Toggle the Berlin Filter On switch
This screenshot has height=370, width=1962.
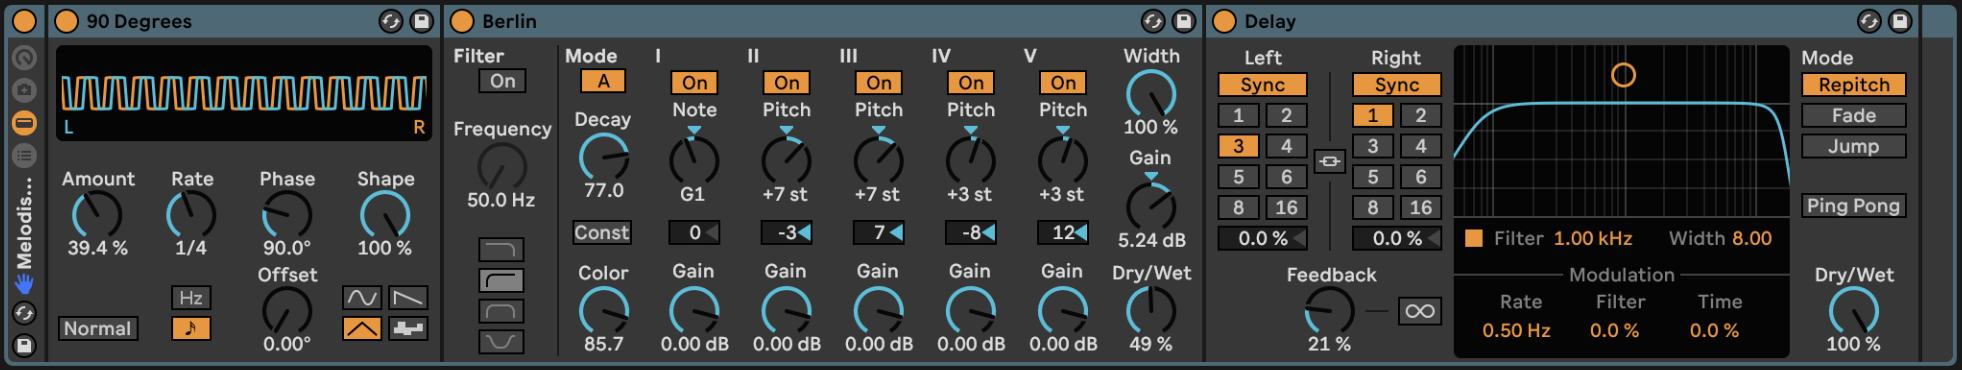click(x=502, y=81)
